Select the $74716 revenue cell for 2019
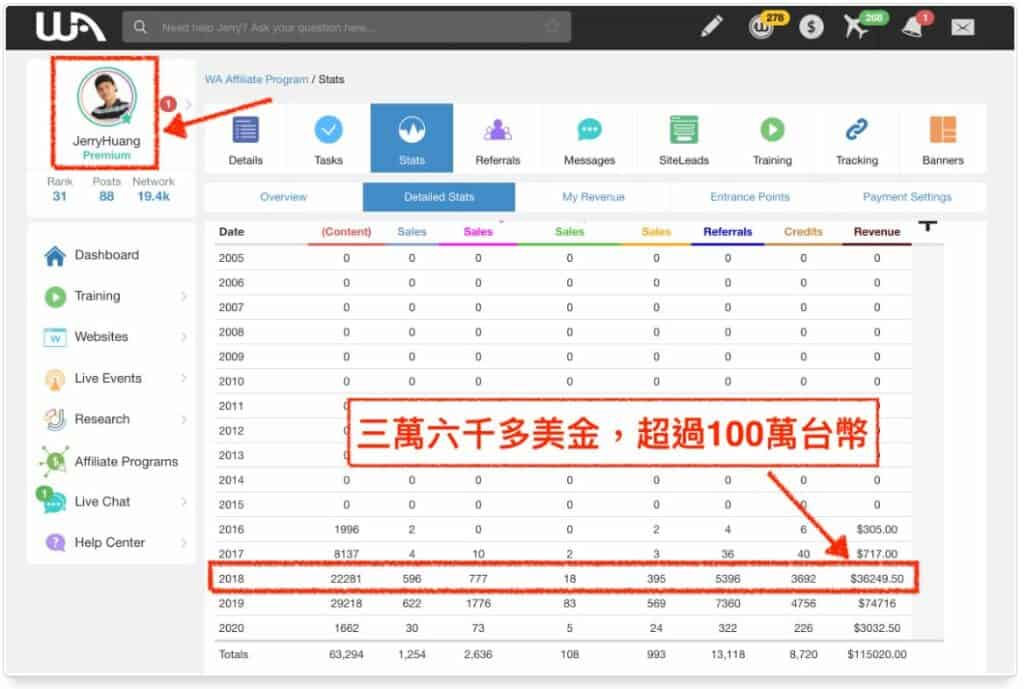 (x=876, y=603)
